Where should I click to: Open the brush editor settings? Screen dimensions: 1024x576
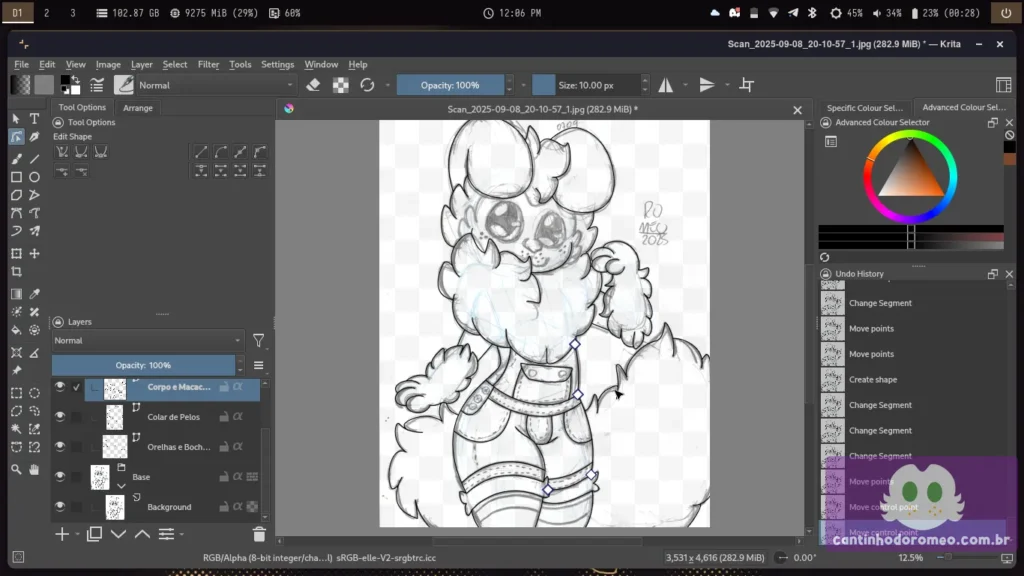97,85
